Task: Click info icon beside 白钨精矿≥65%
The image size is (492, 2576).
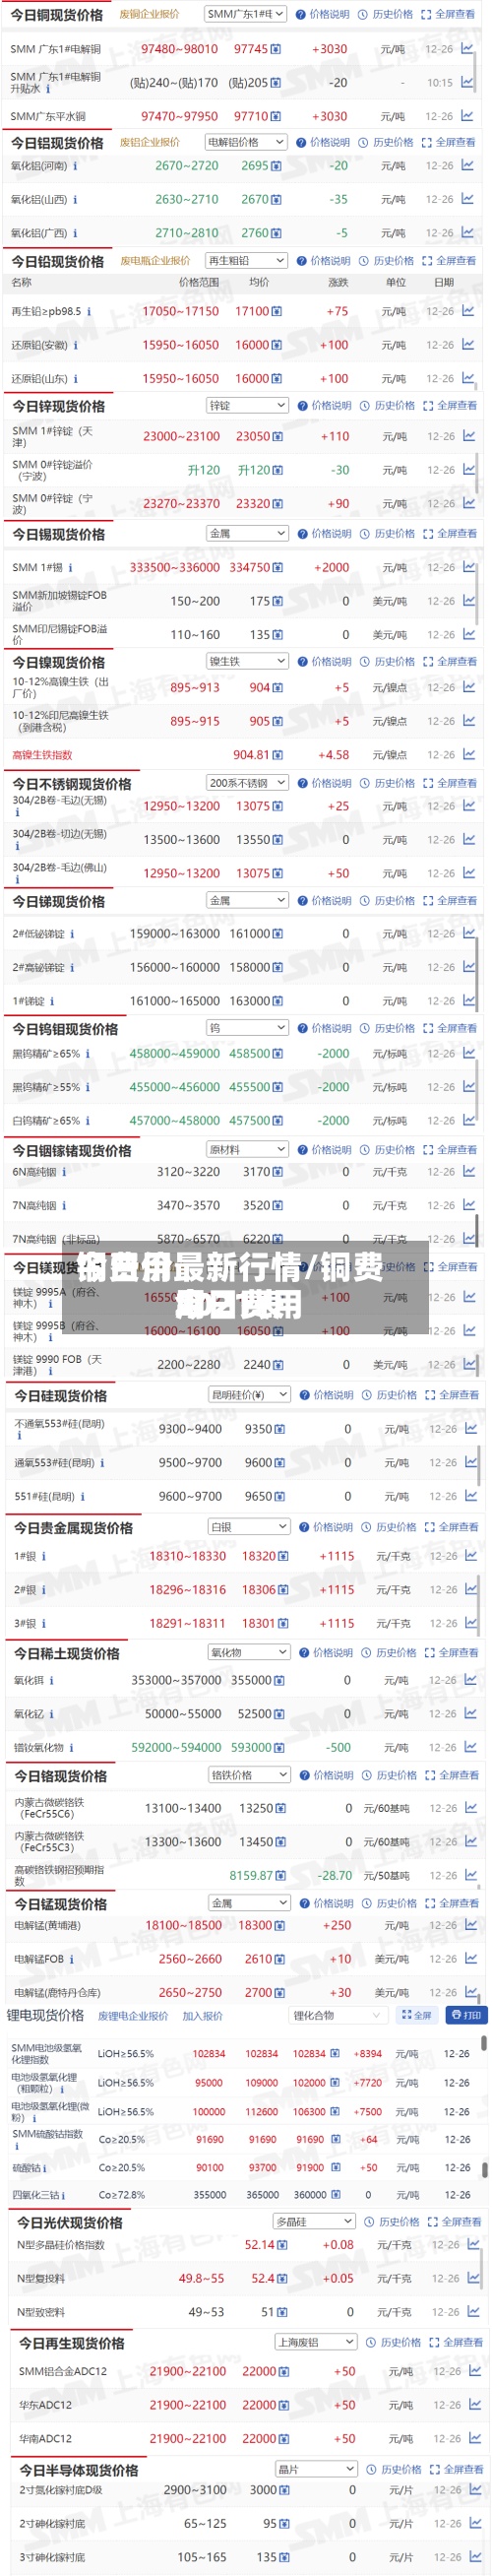Action: point(88,1121)
